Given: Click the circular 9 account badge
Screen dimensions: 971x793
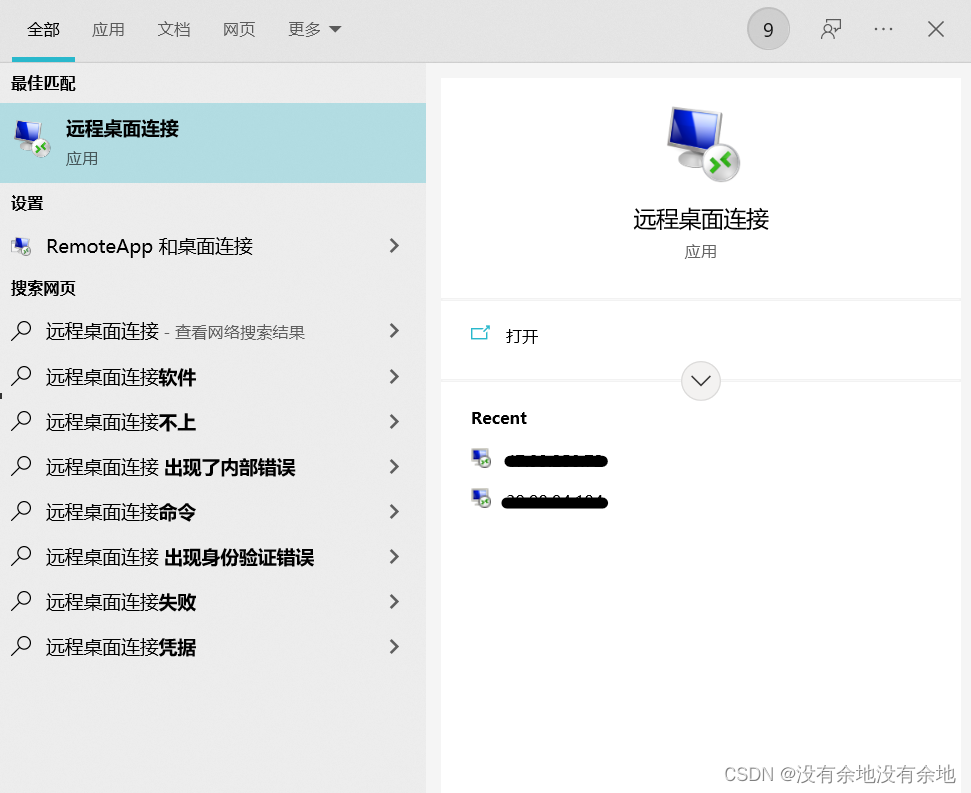Looking at the screenshot, I should [x=768, y=29].
